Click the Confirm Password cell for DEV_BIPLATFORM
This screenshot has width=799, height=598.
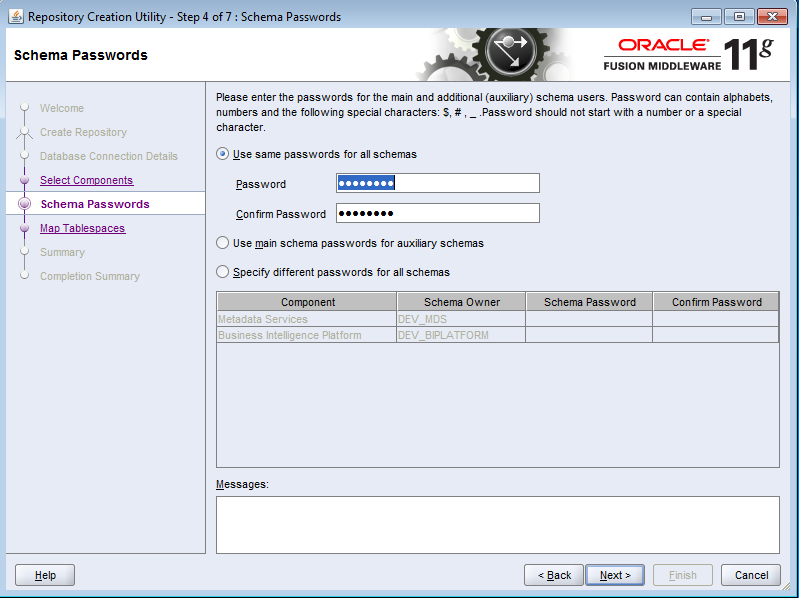(x=716, y=335)
